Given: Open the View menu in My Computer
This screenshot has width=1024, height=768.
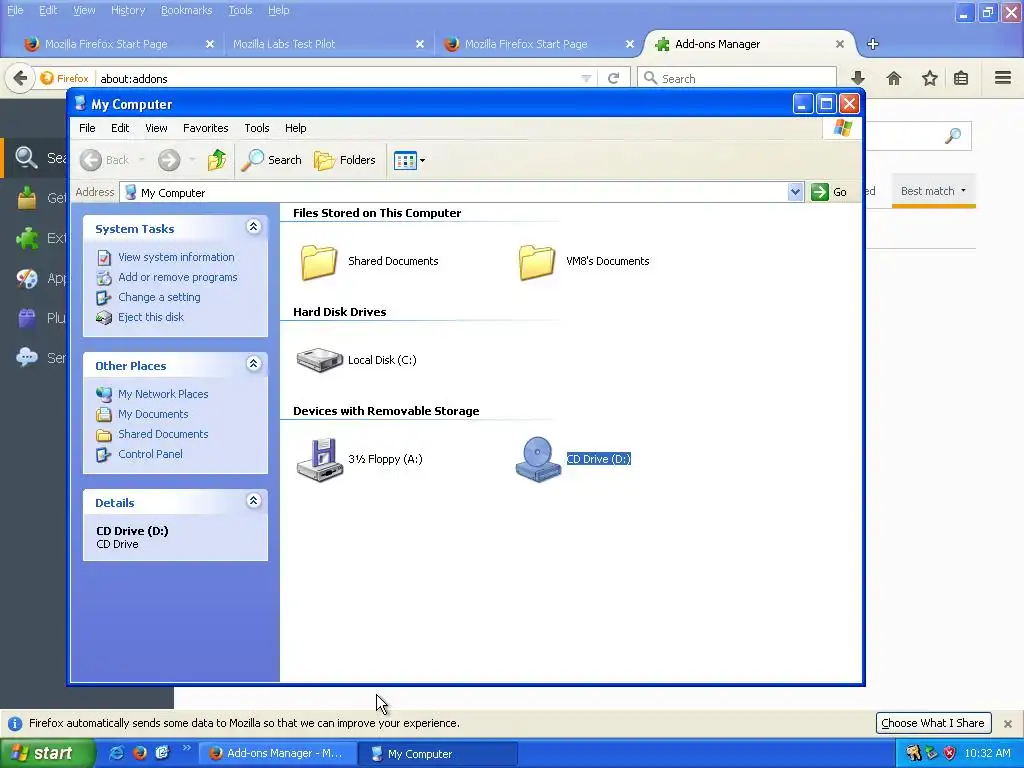Looking at the screenshot, I should tap(156, 128).
